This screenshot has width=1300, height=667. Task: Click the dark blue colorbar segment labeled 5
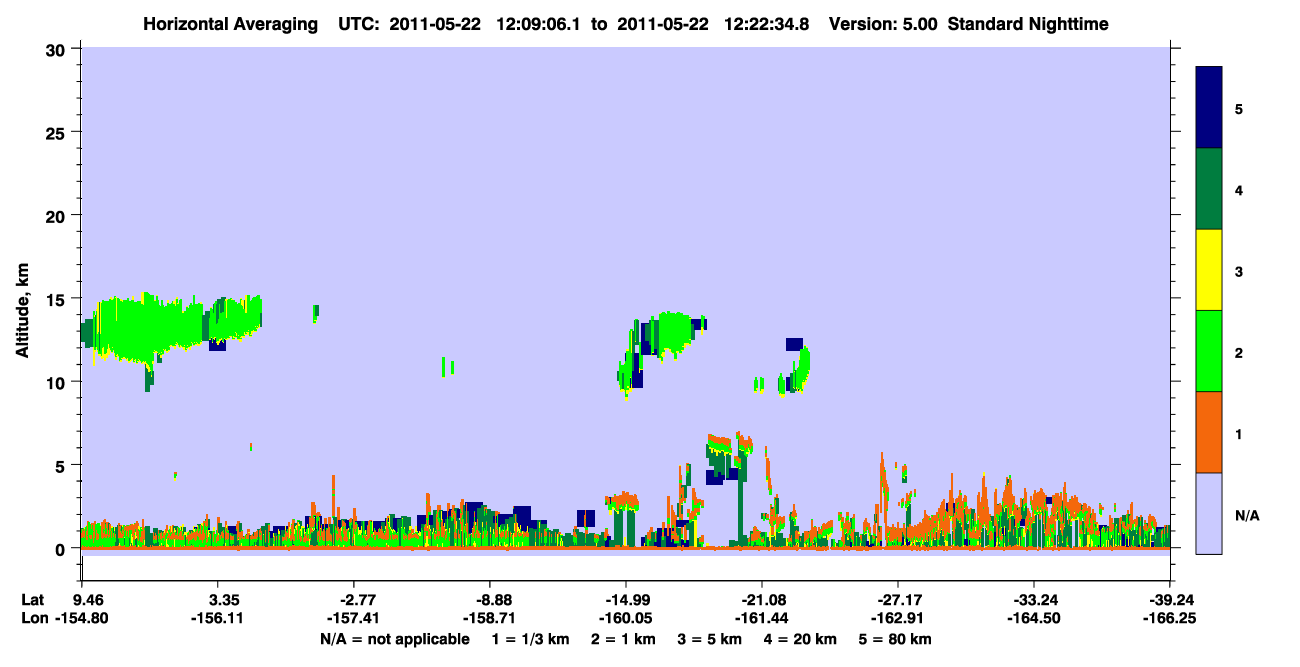pyautogui.click(x=1209, y=108)
